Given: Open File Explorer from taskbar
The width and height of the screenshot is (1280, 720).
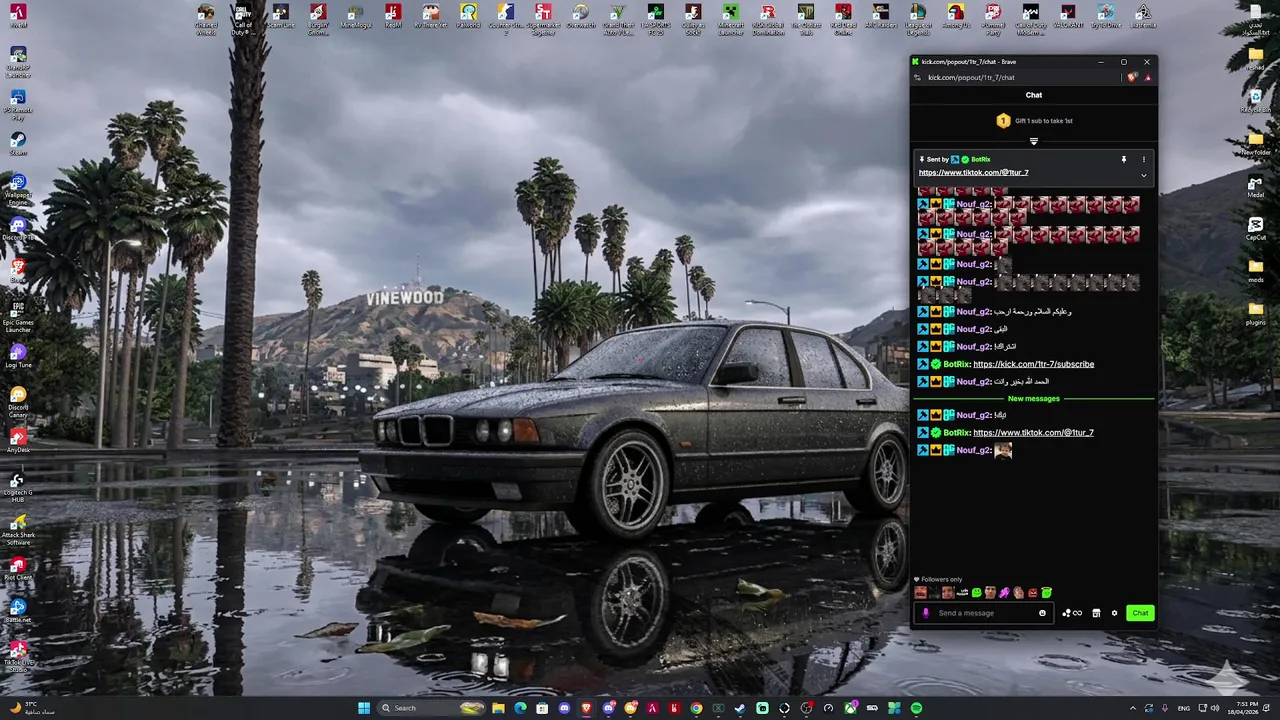Looking at the screenshot, I should (x=498, y=708).
